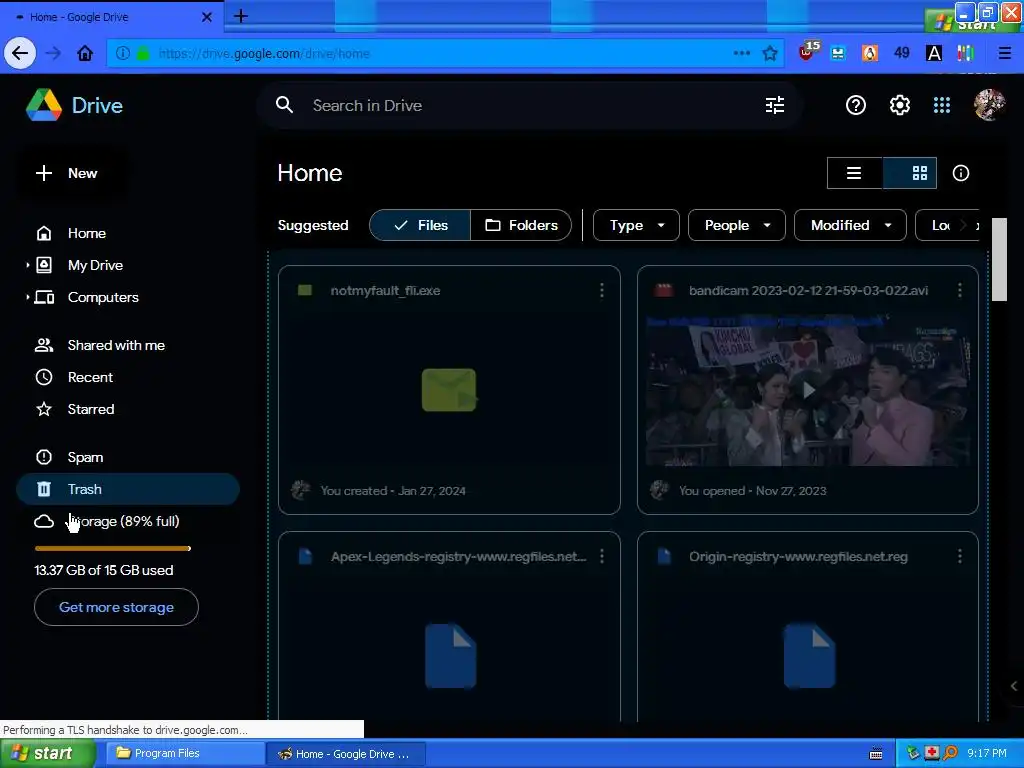Open the account profile avatar
The width and height of the screenshot is (1024, 768).
(x=989, y=105)
